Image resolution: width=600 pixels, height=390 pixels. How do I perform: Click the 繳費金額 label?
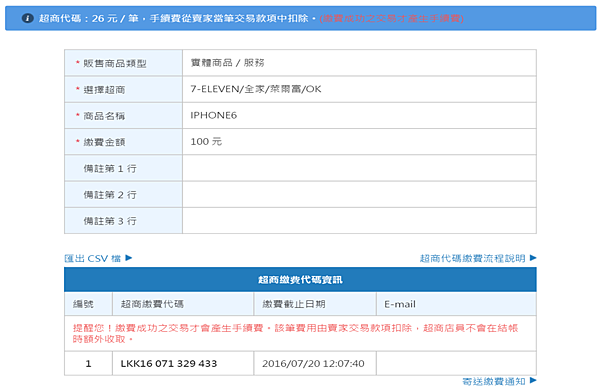click(104, 142)
